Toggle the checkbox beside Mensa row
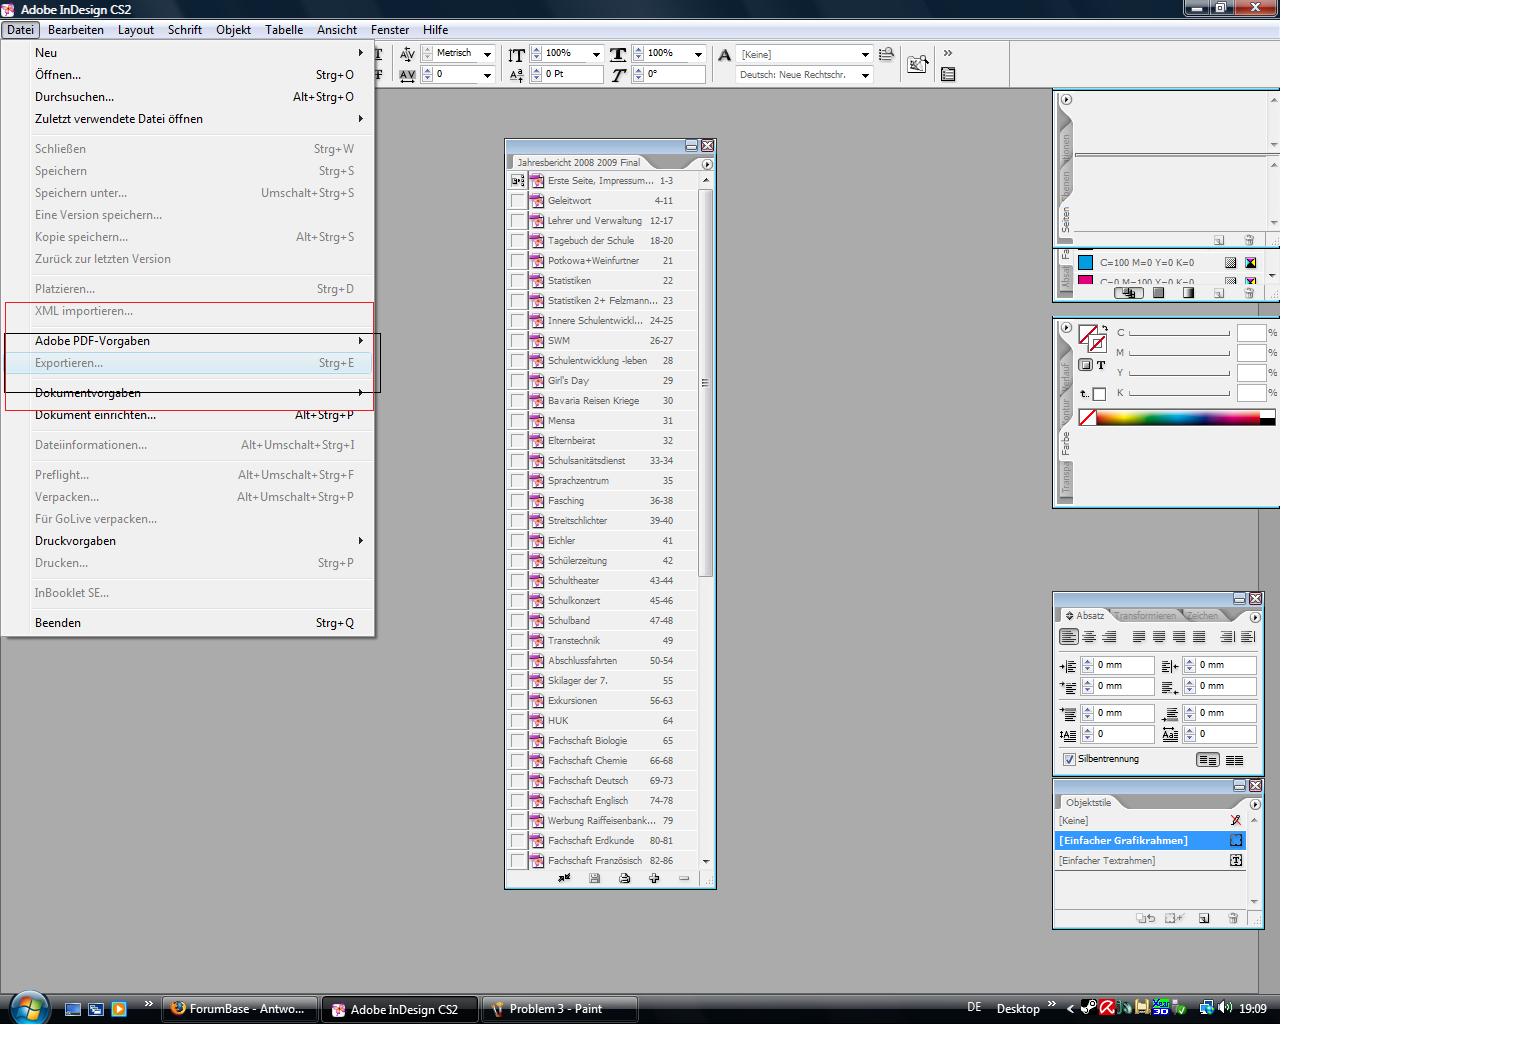 [517, 421]
